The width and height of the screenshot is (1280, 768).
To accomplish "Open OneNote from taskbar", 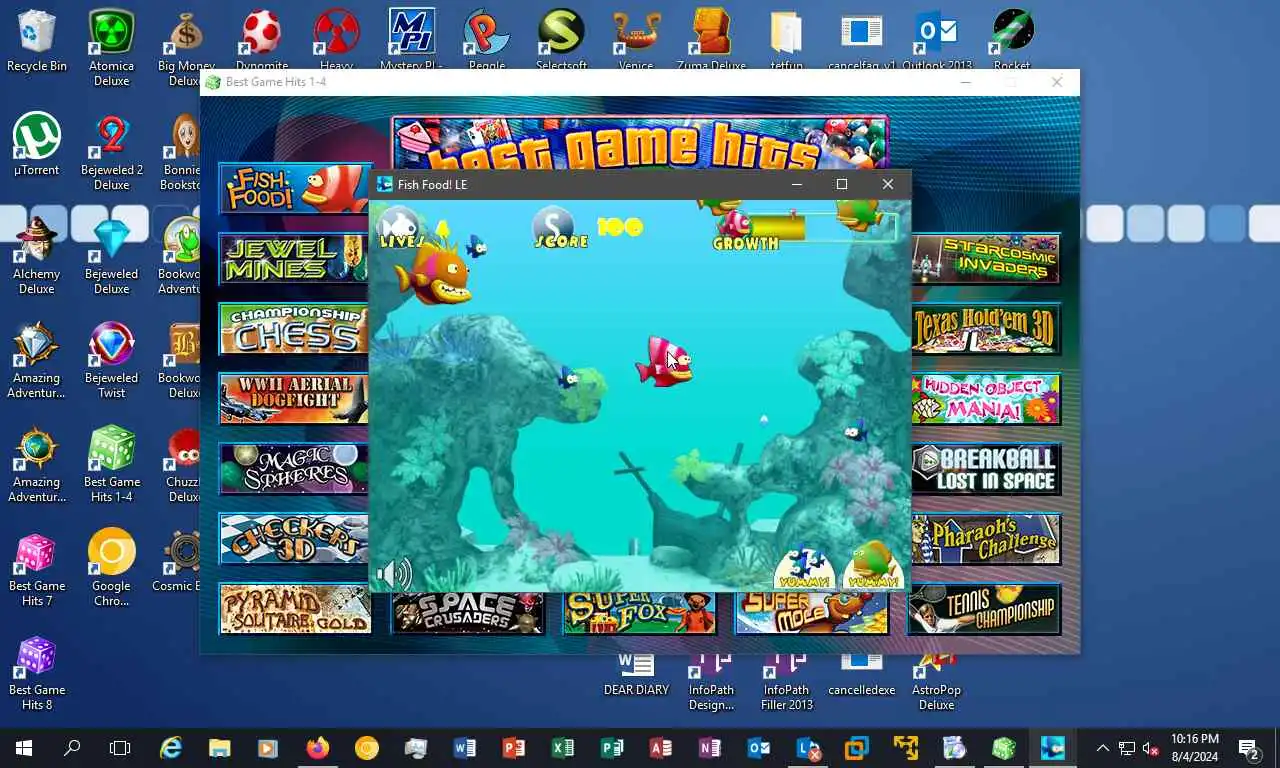I will 709,748.
